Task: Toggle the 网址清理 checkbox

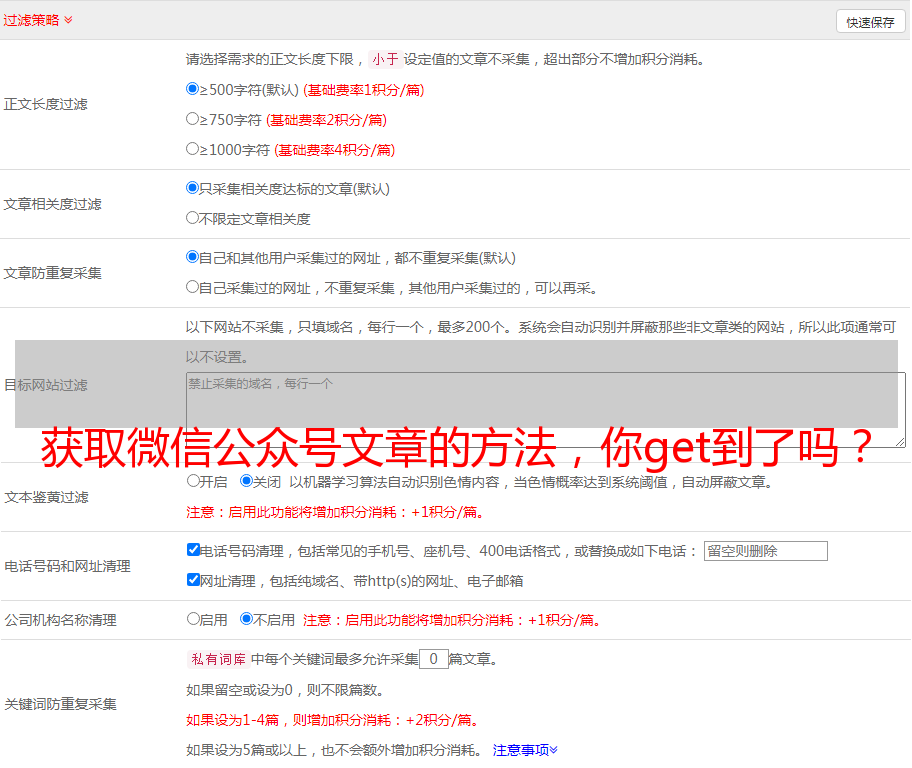Action: pos(193,580)
